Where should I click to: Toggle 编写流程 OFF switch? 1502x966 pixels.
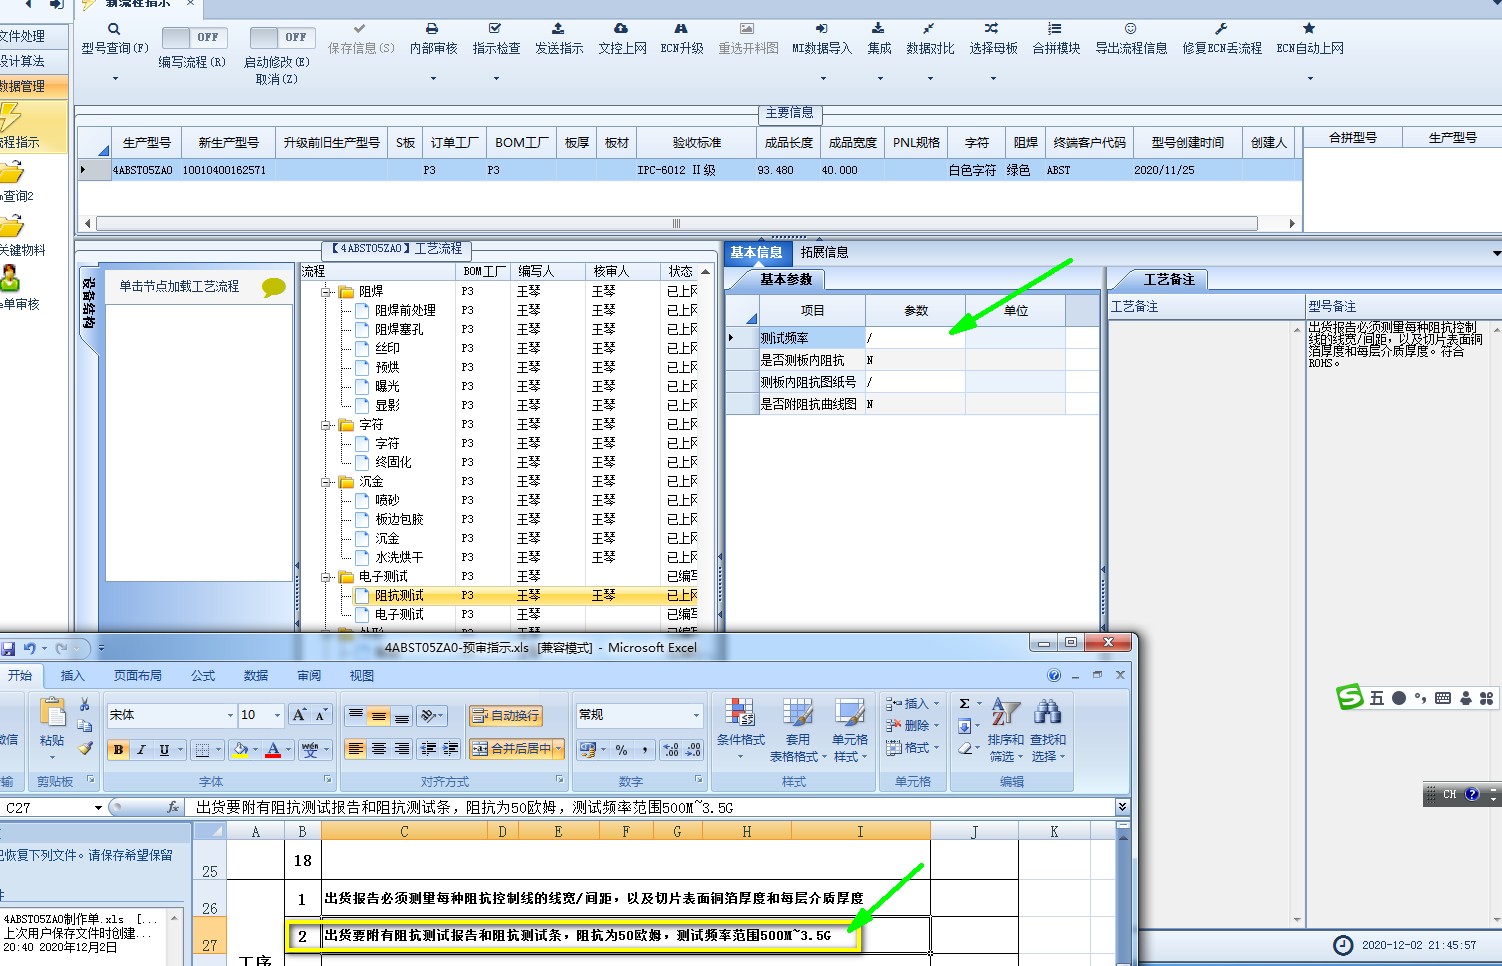(194, 37)
